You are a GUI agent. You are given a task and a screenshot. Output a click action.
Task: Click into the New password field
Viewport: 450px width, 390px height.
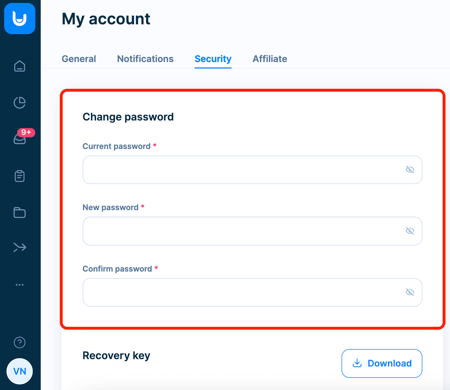coord(252,231)
